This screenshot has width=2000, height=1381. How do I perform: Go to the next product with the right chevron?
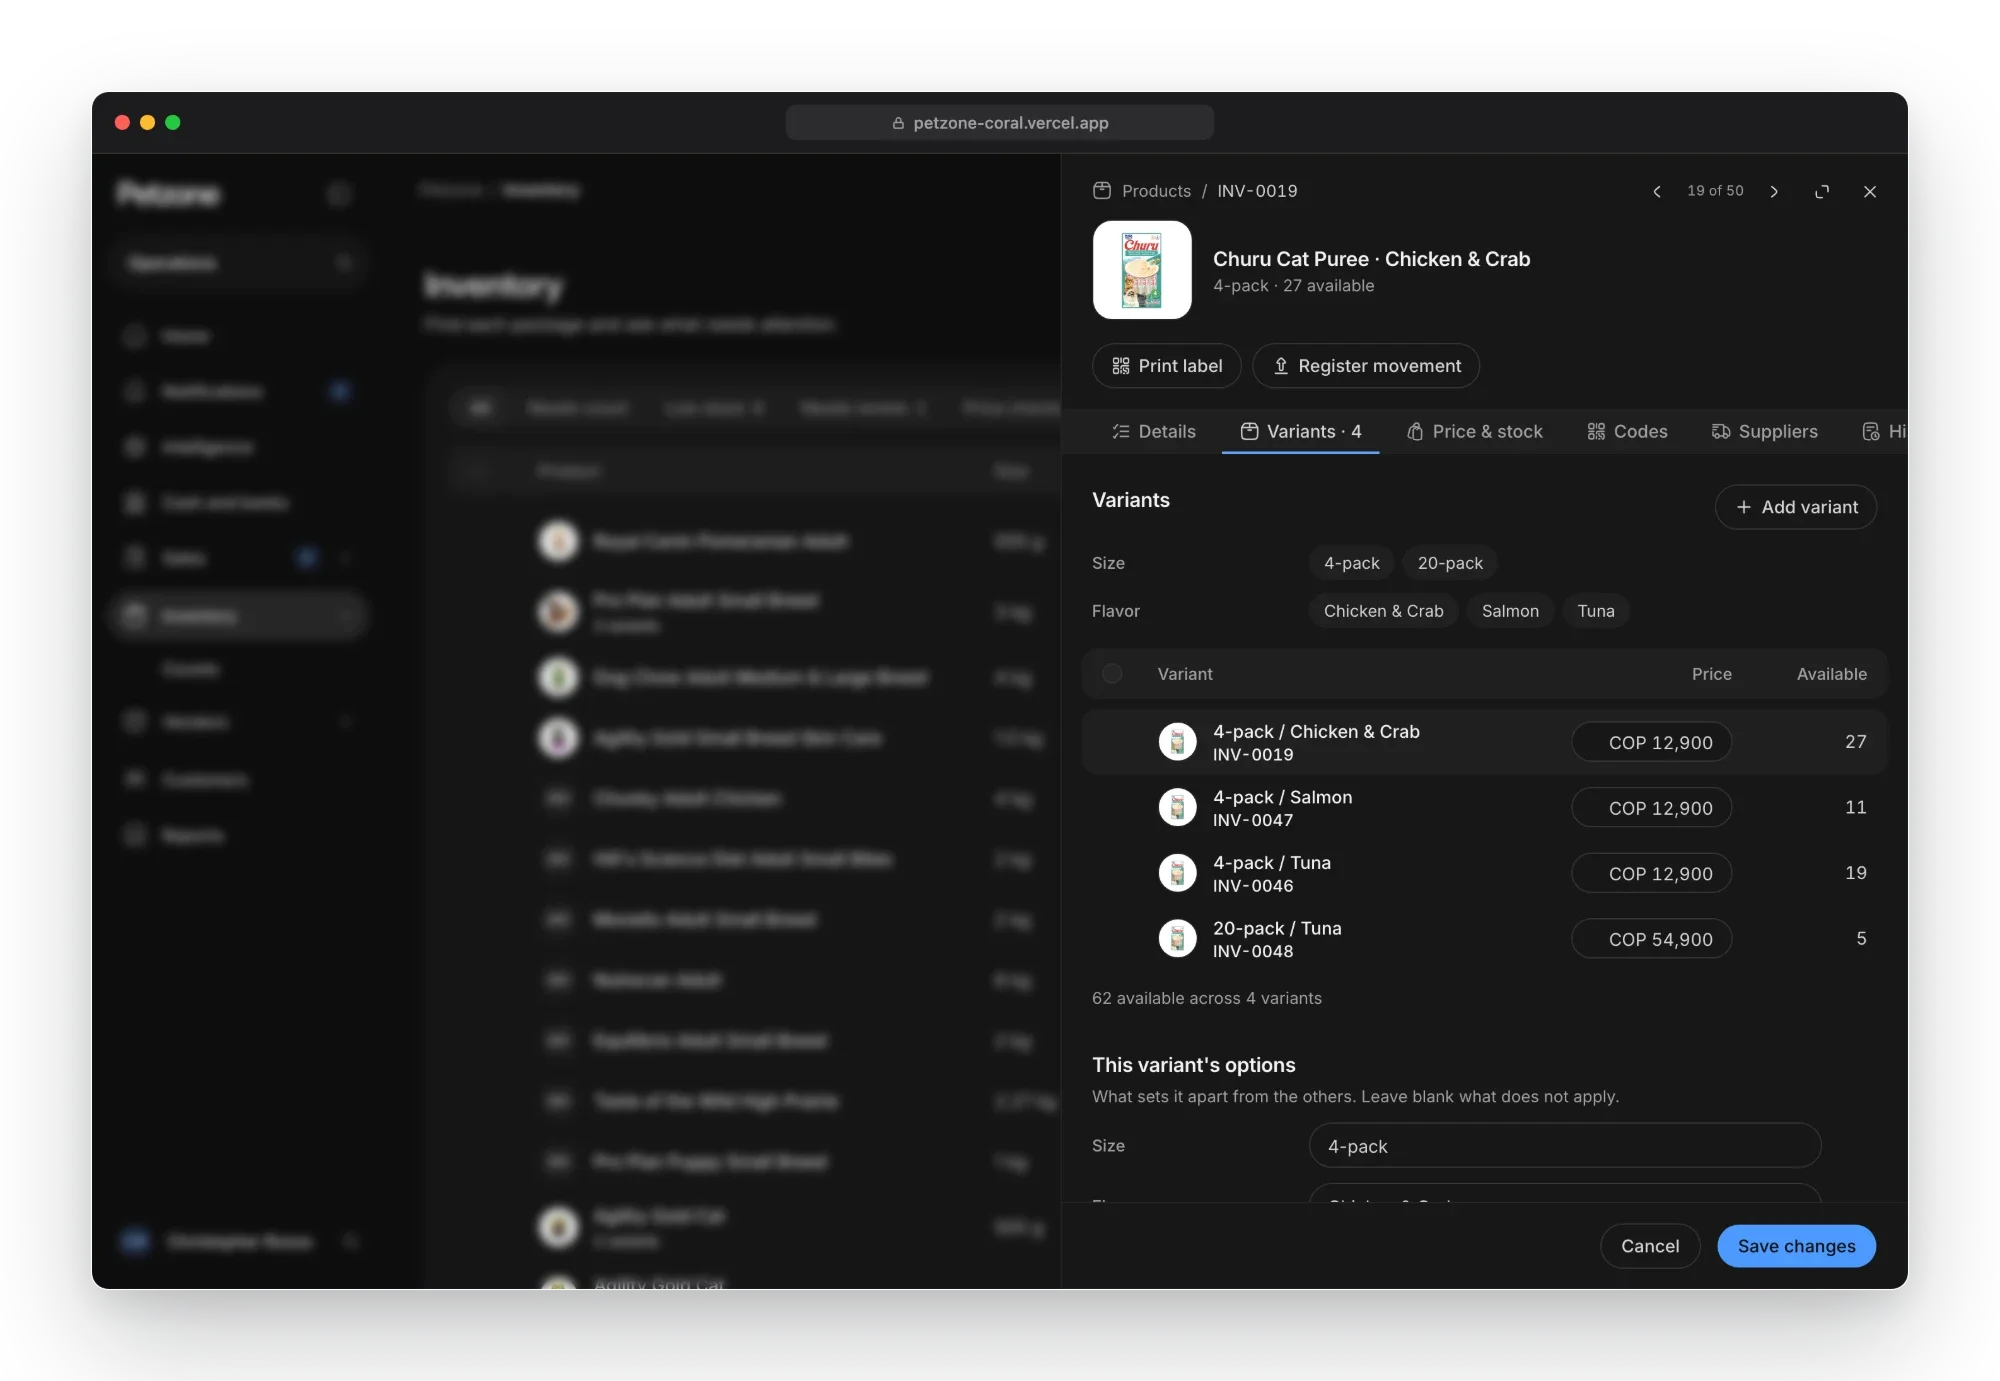point(1774,191)
